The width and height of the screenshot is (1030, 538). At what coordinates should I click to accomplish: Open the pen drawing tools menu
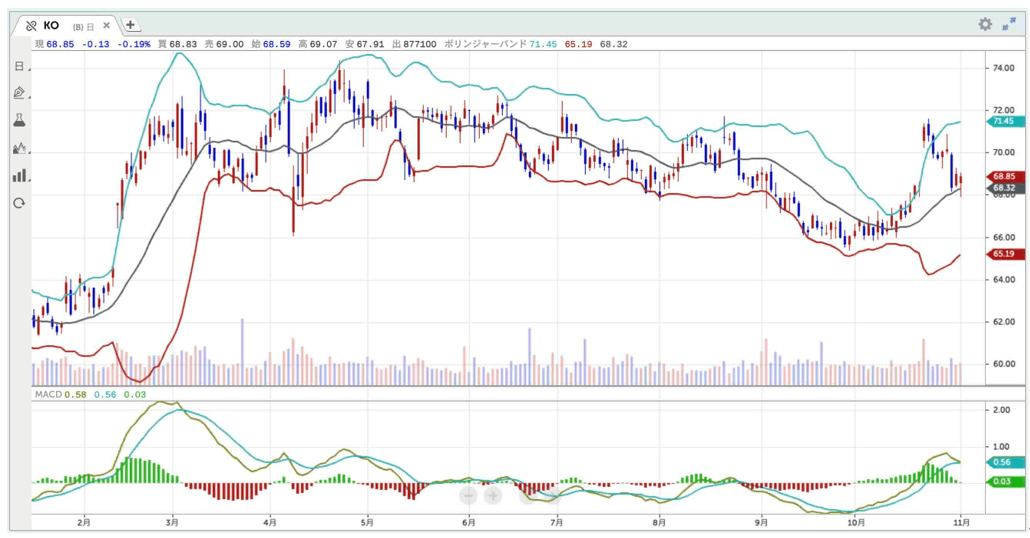tap(19, 93)
